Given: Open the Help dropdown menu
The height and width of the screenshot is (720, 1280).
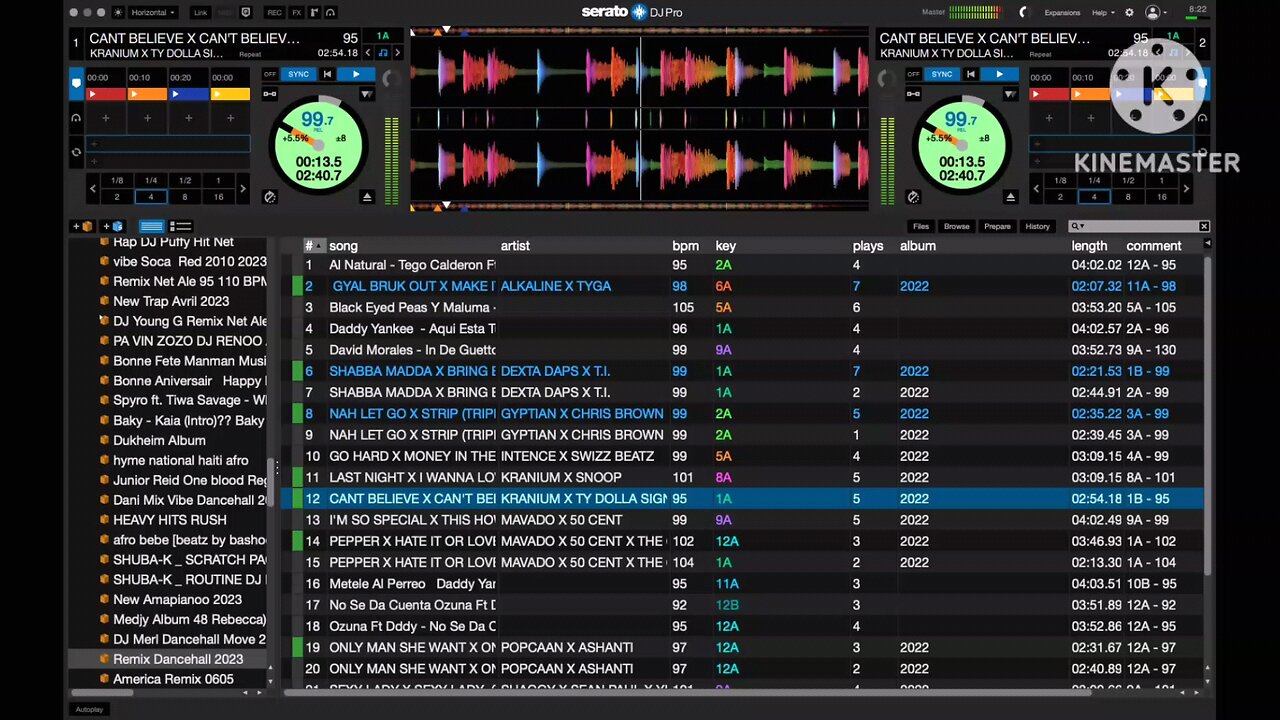Looking at the screenshot, I should click(x=1102, y=13).
